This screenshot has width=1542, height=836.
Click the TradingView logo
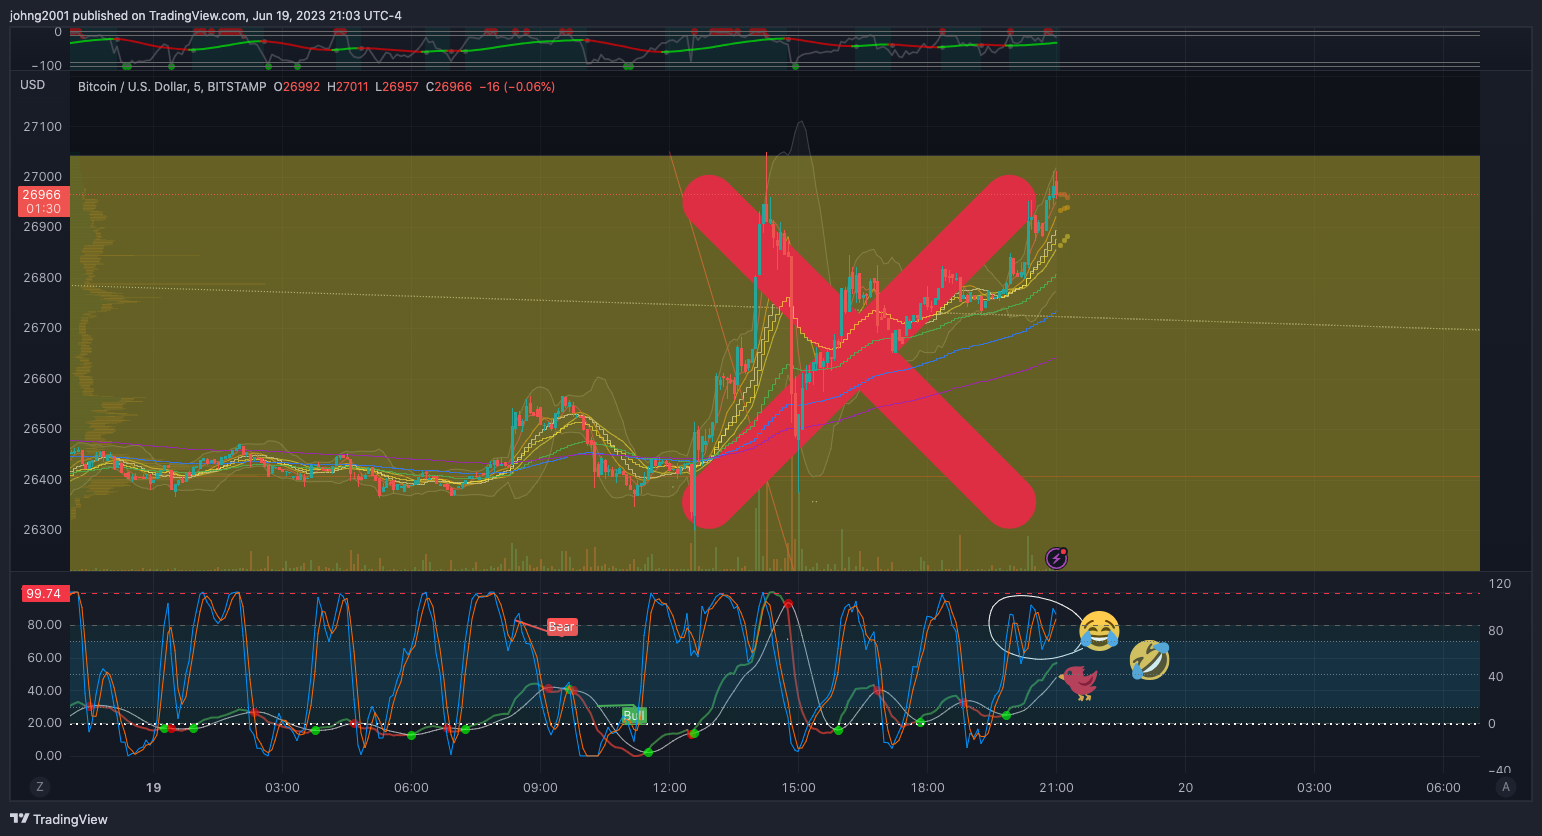point(59,819)
